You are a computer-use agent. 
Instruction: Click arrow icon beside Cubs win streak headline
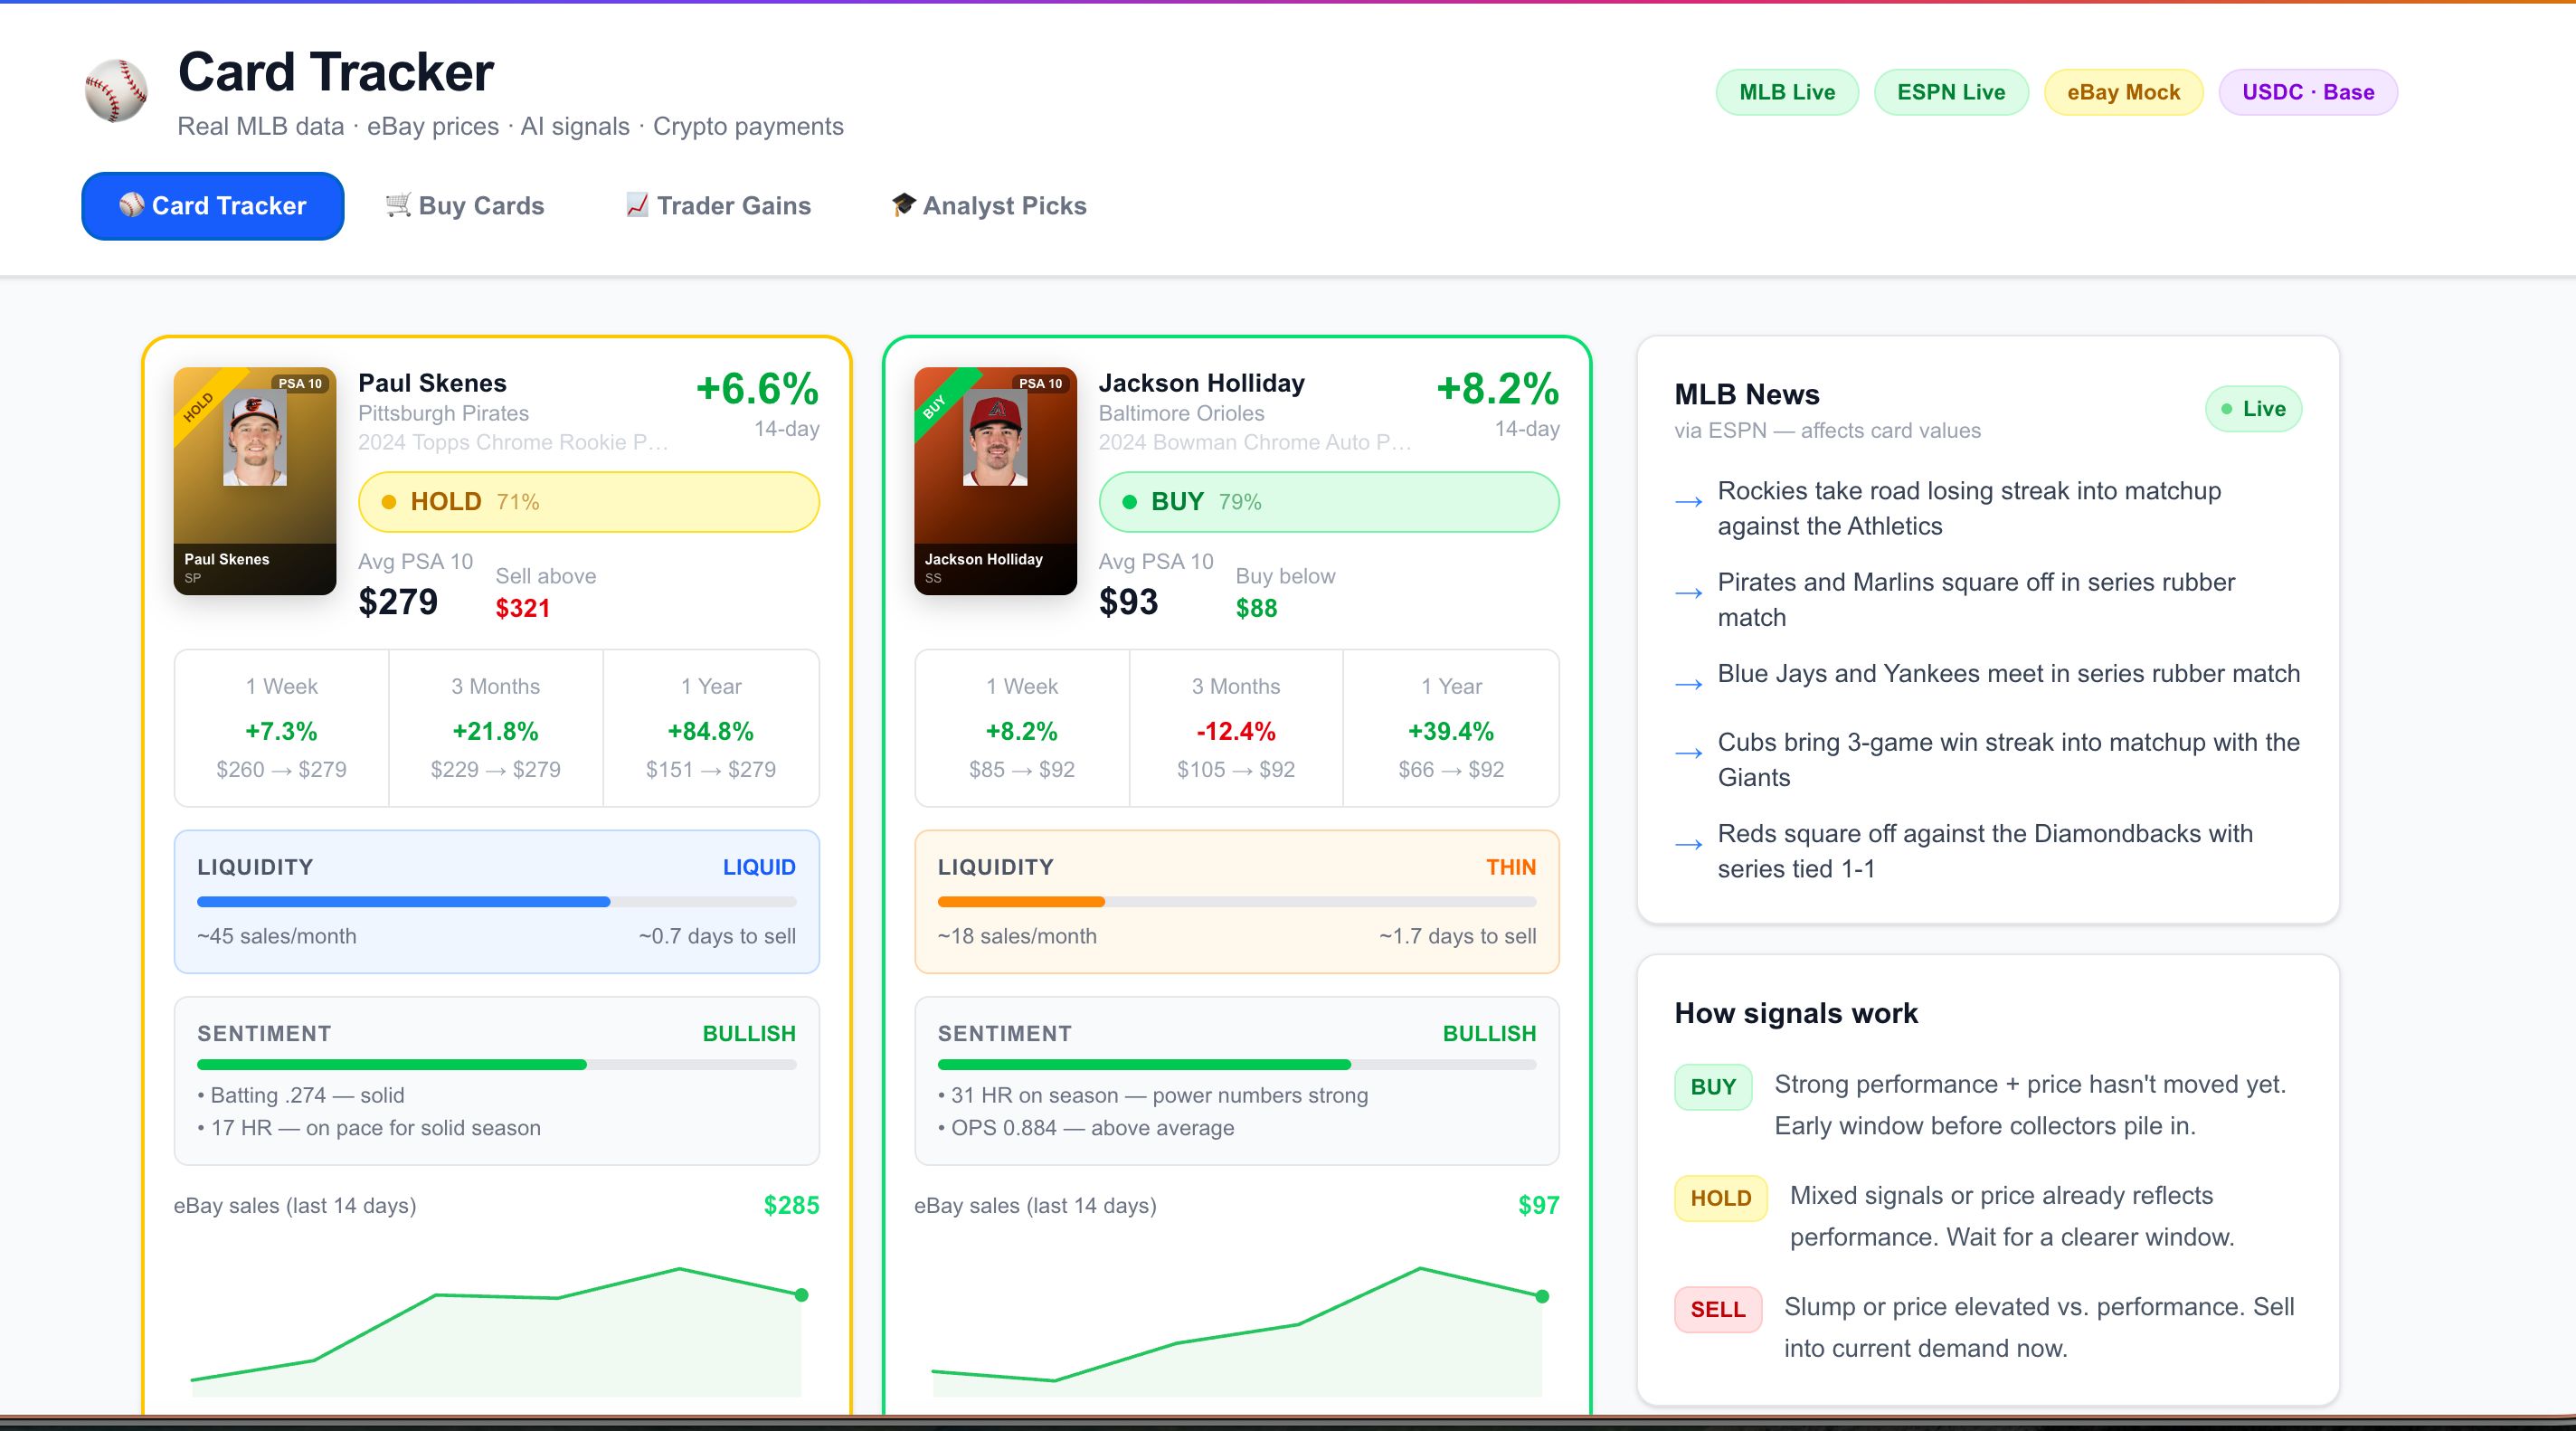[x=1689, y=753]
